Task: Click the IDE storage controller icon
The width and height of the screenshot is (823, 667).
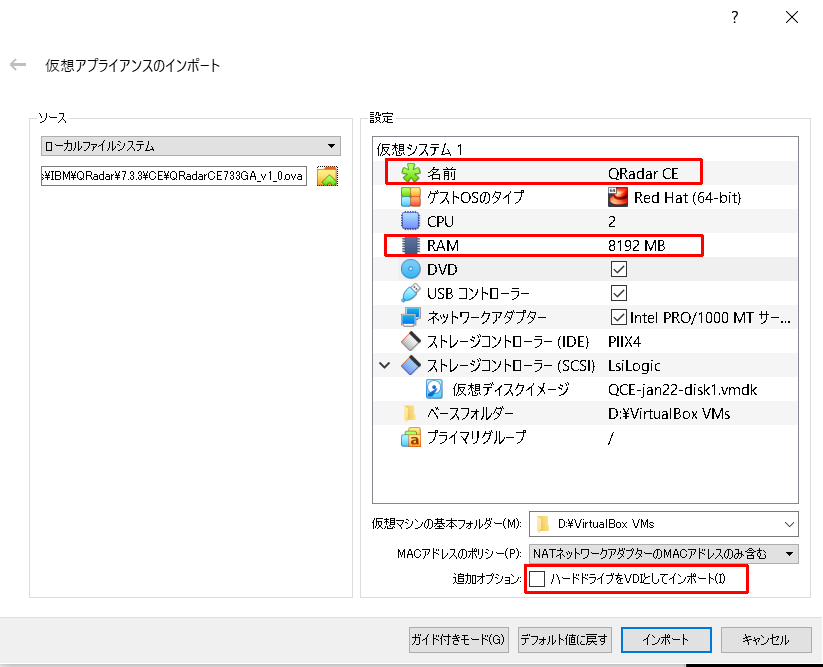Action: (410, 341)
